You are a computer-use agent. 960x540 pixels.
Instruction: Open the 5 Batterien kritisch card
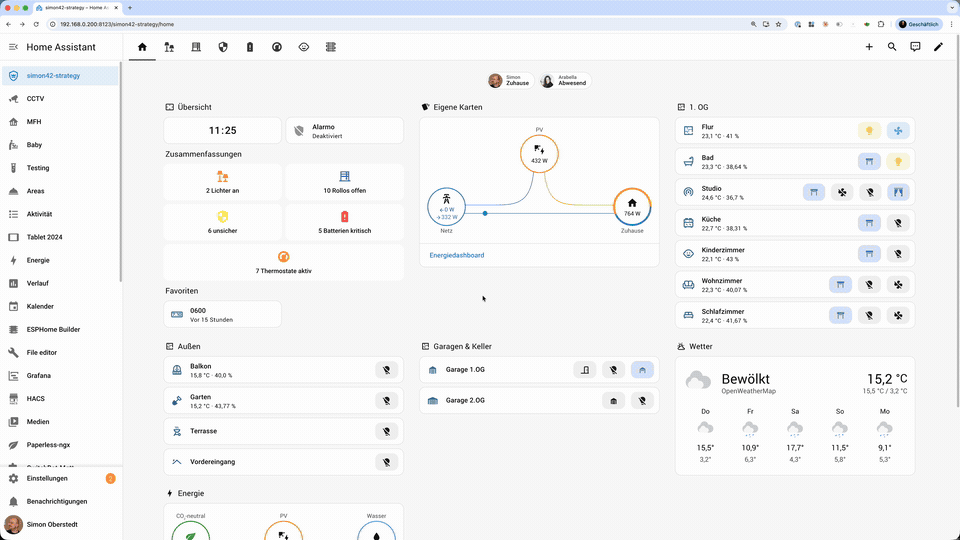345,222
